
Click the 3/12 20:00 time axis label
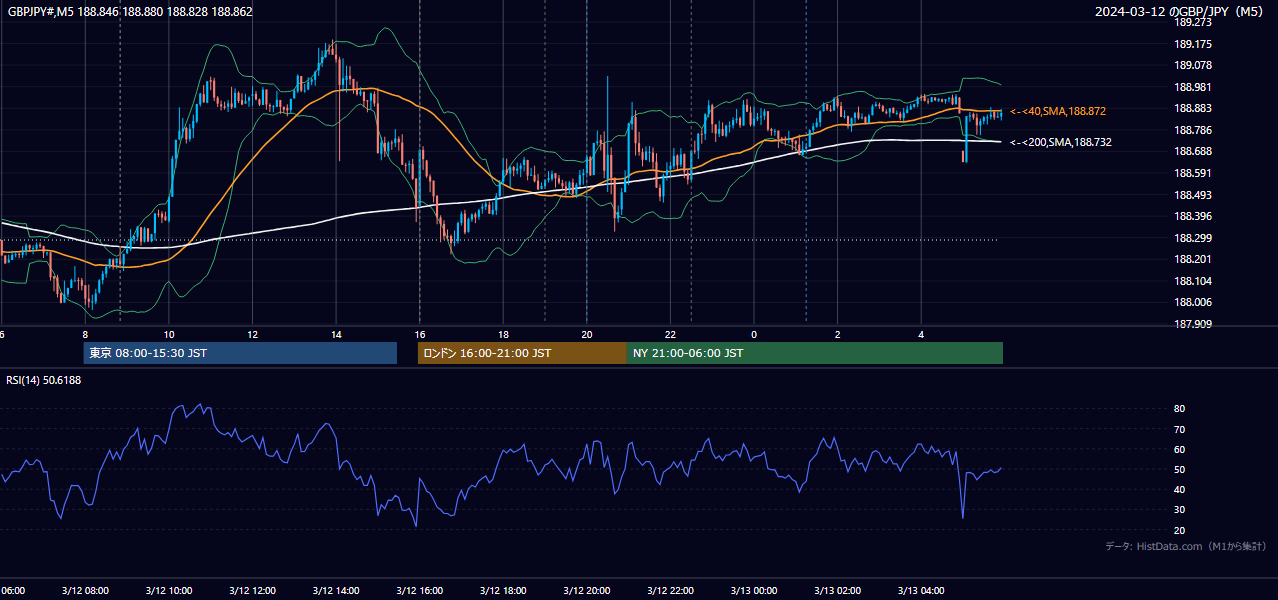tap(586, 591)
